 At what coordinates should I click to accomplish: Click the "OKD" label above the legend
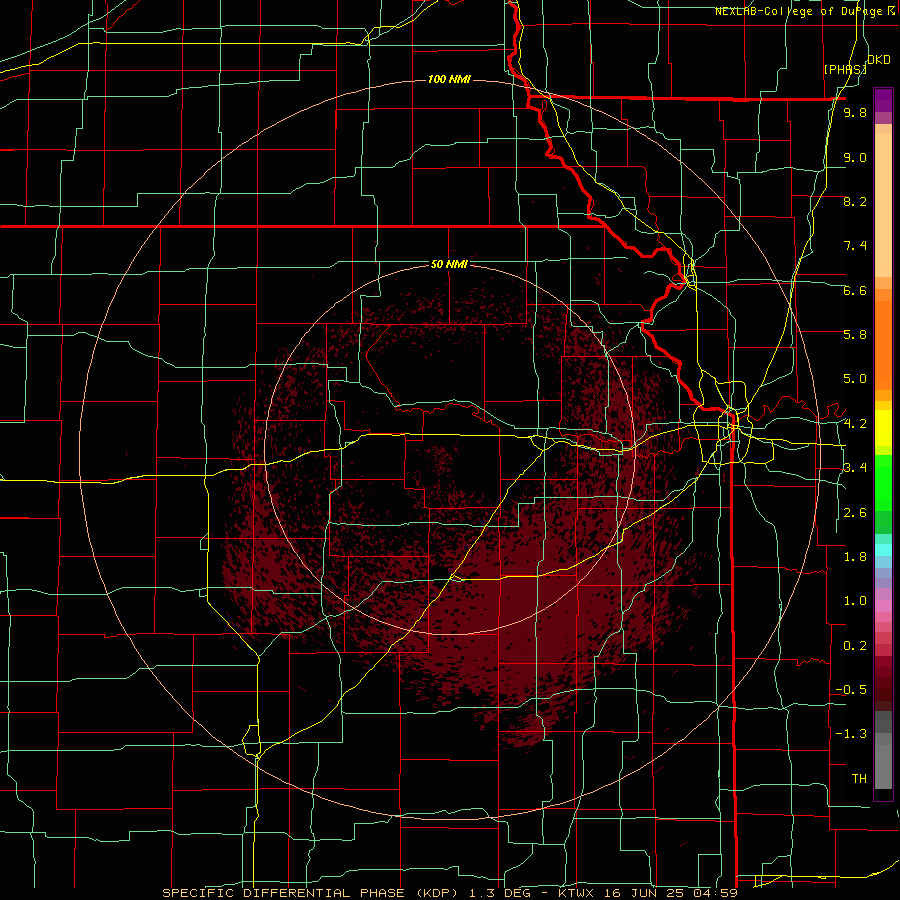pos(878,60)
